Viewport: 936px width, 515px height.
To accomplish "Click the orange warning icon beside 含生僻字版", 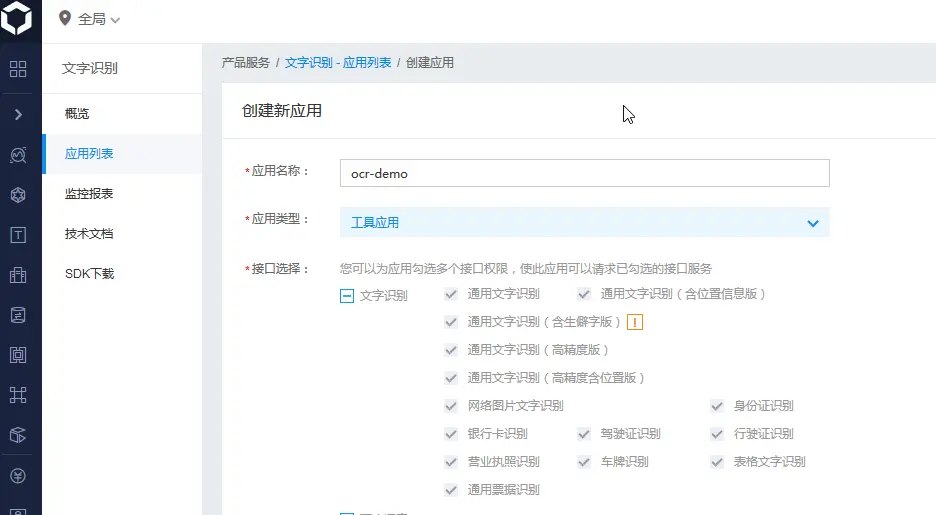I will coord(635,322).
